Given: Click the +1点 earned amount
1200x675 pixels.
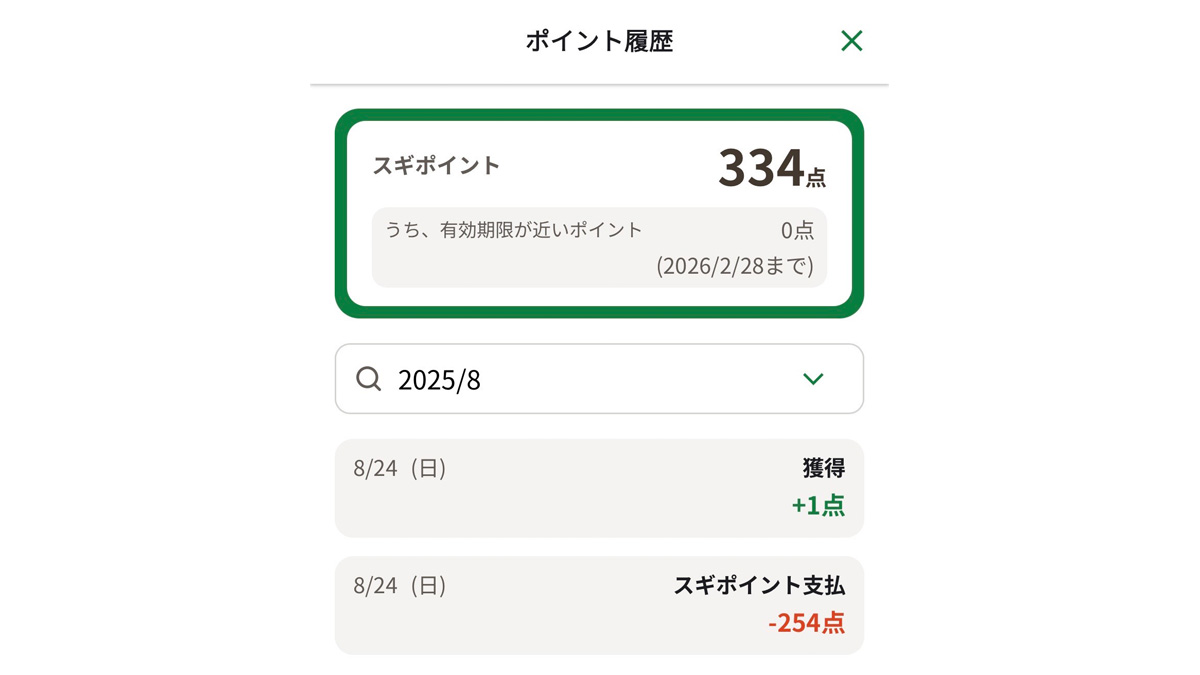Looking at the screenshot, I should coord(818,505).
